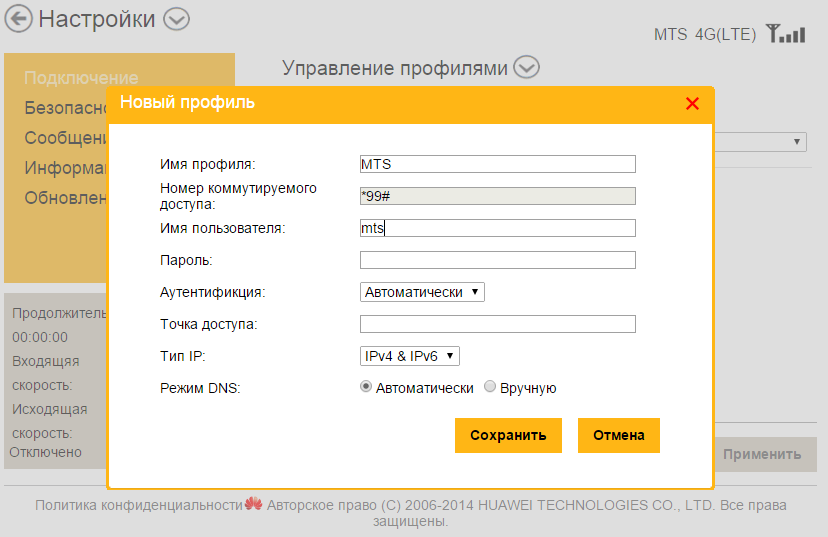Open the Подключение menu item in sidebar
The image size is (828, 537).
click(x=81, y=78)
